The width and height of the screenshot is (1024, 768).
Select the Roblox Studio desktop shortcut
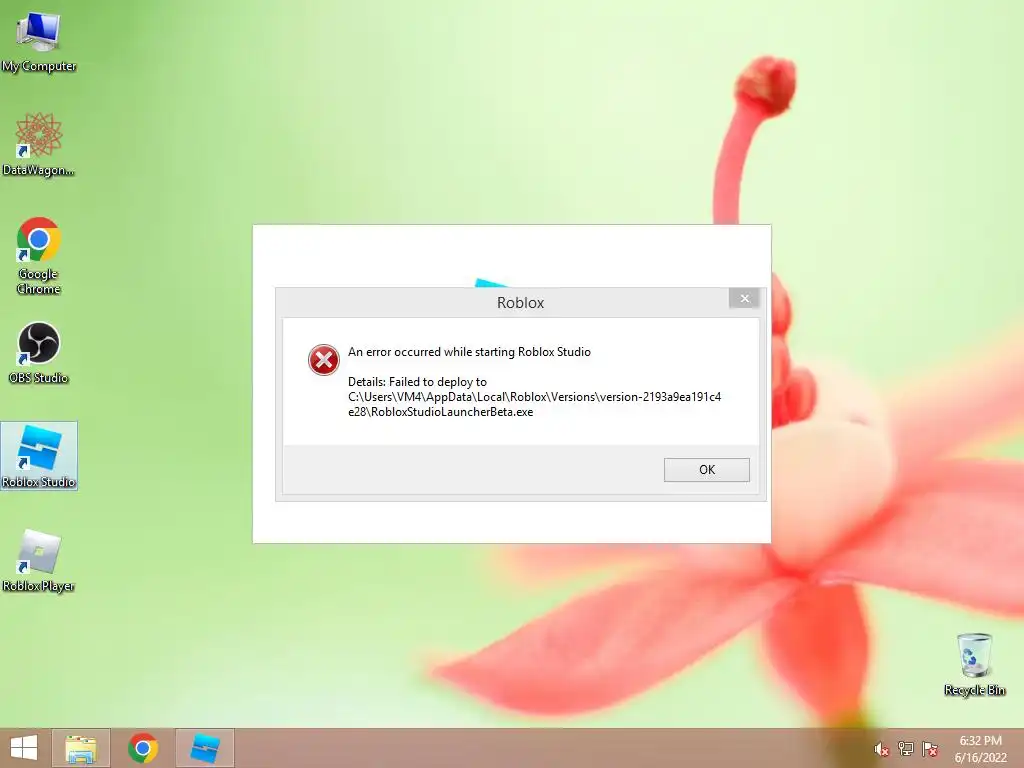point(39,456)
